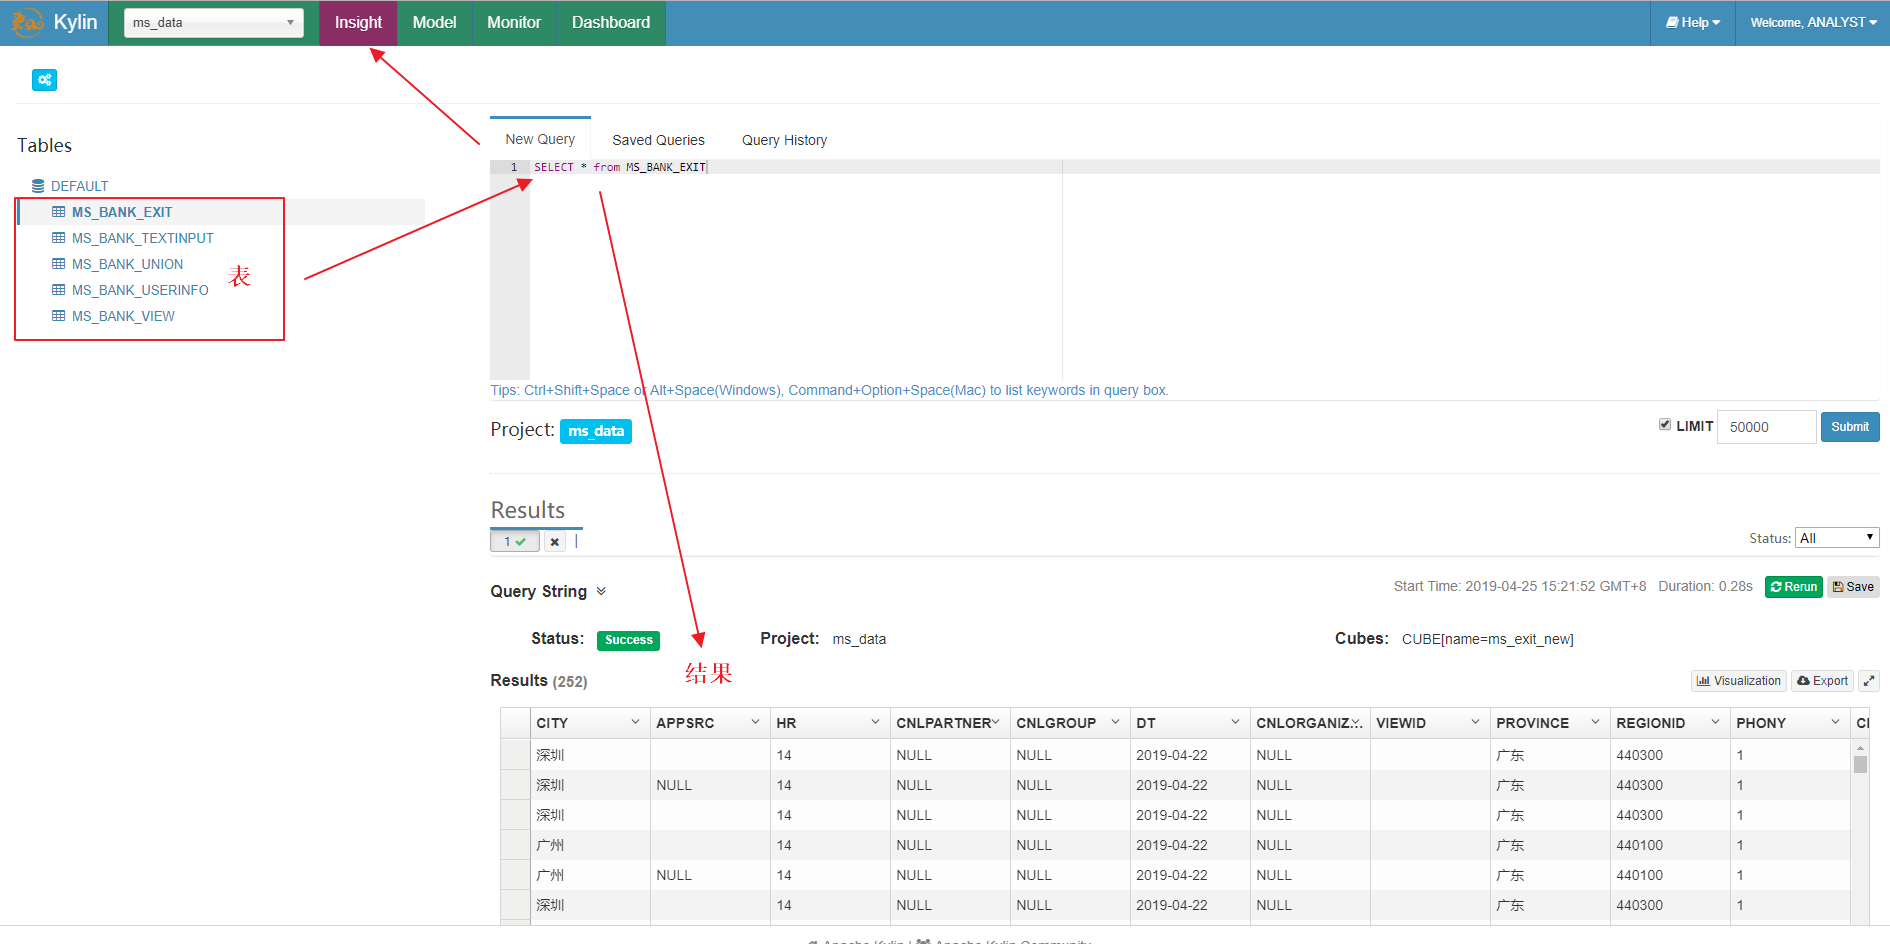Click the cube name ms_exit_new text
Image resolution: width=1890 pixels, height=944 pixels.
[x=1488, y=639]
